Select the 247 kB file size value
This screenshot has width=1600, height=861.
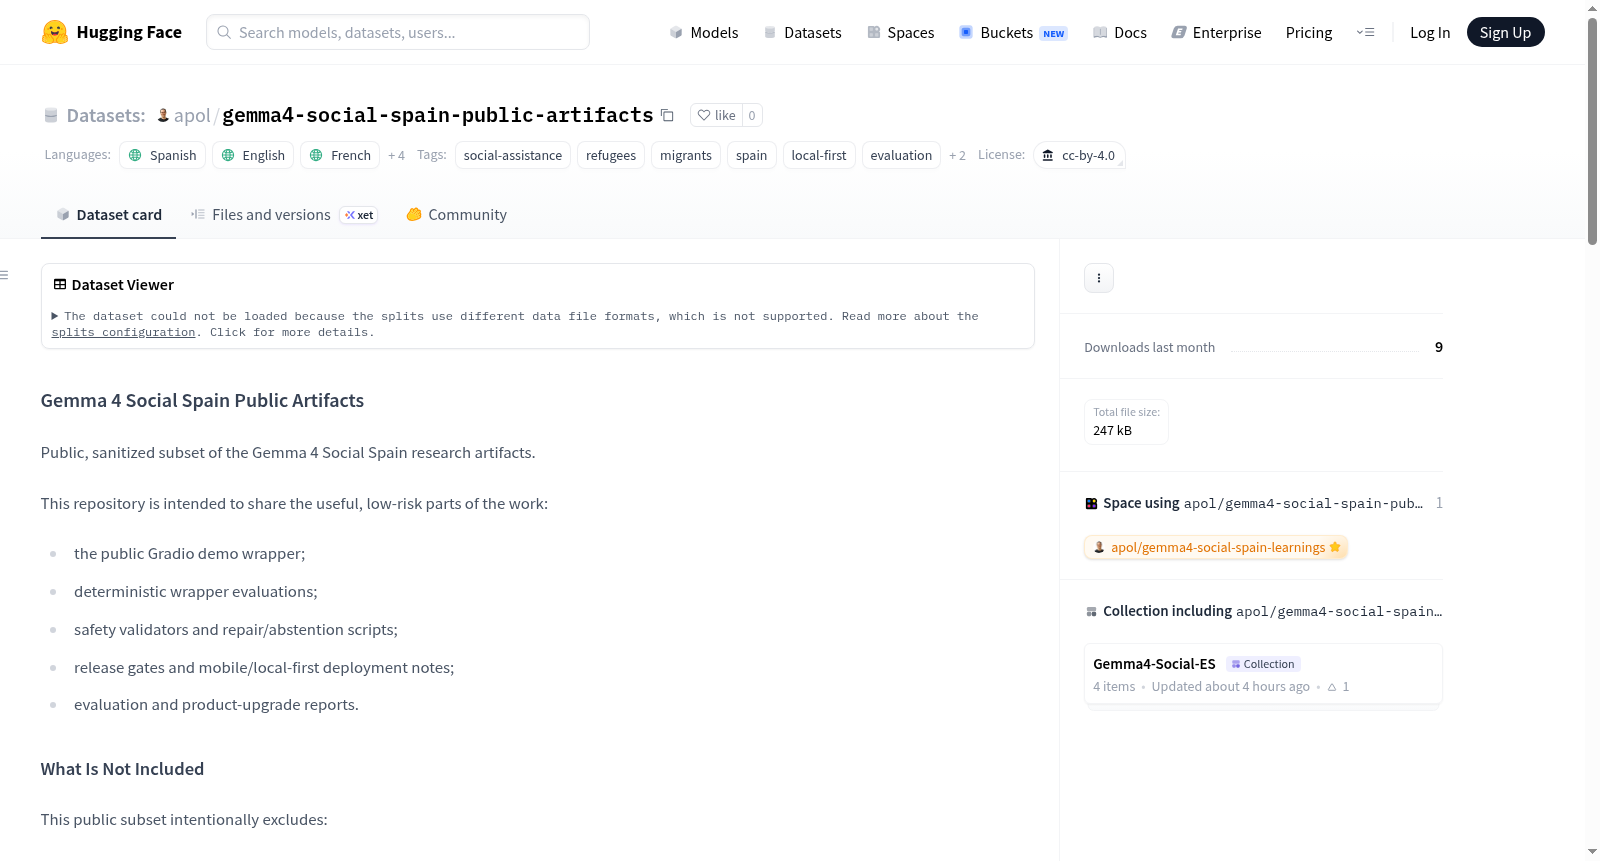click(x=1112, y=431)
